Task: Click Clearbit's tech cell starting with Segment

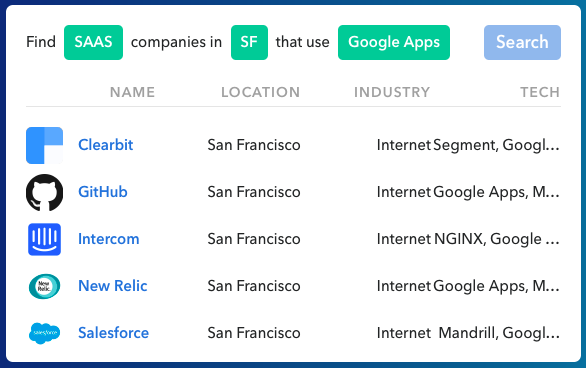Action: [x=496, y=145]
